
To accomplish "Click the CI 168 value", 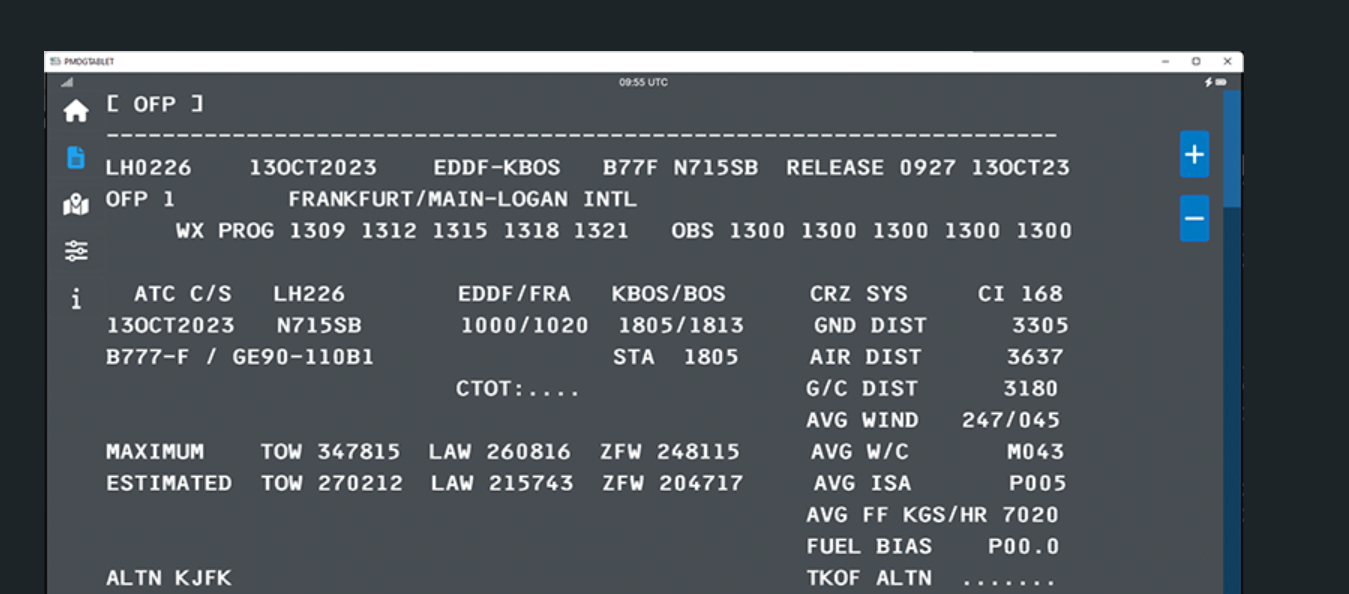I will click(x=1020, y=294).
